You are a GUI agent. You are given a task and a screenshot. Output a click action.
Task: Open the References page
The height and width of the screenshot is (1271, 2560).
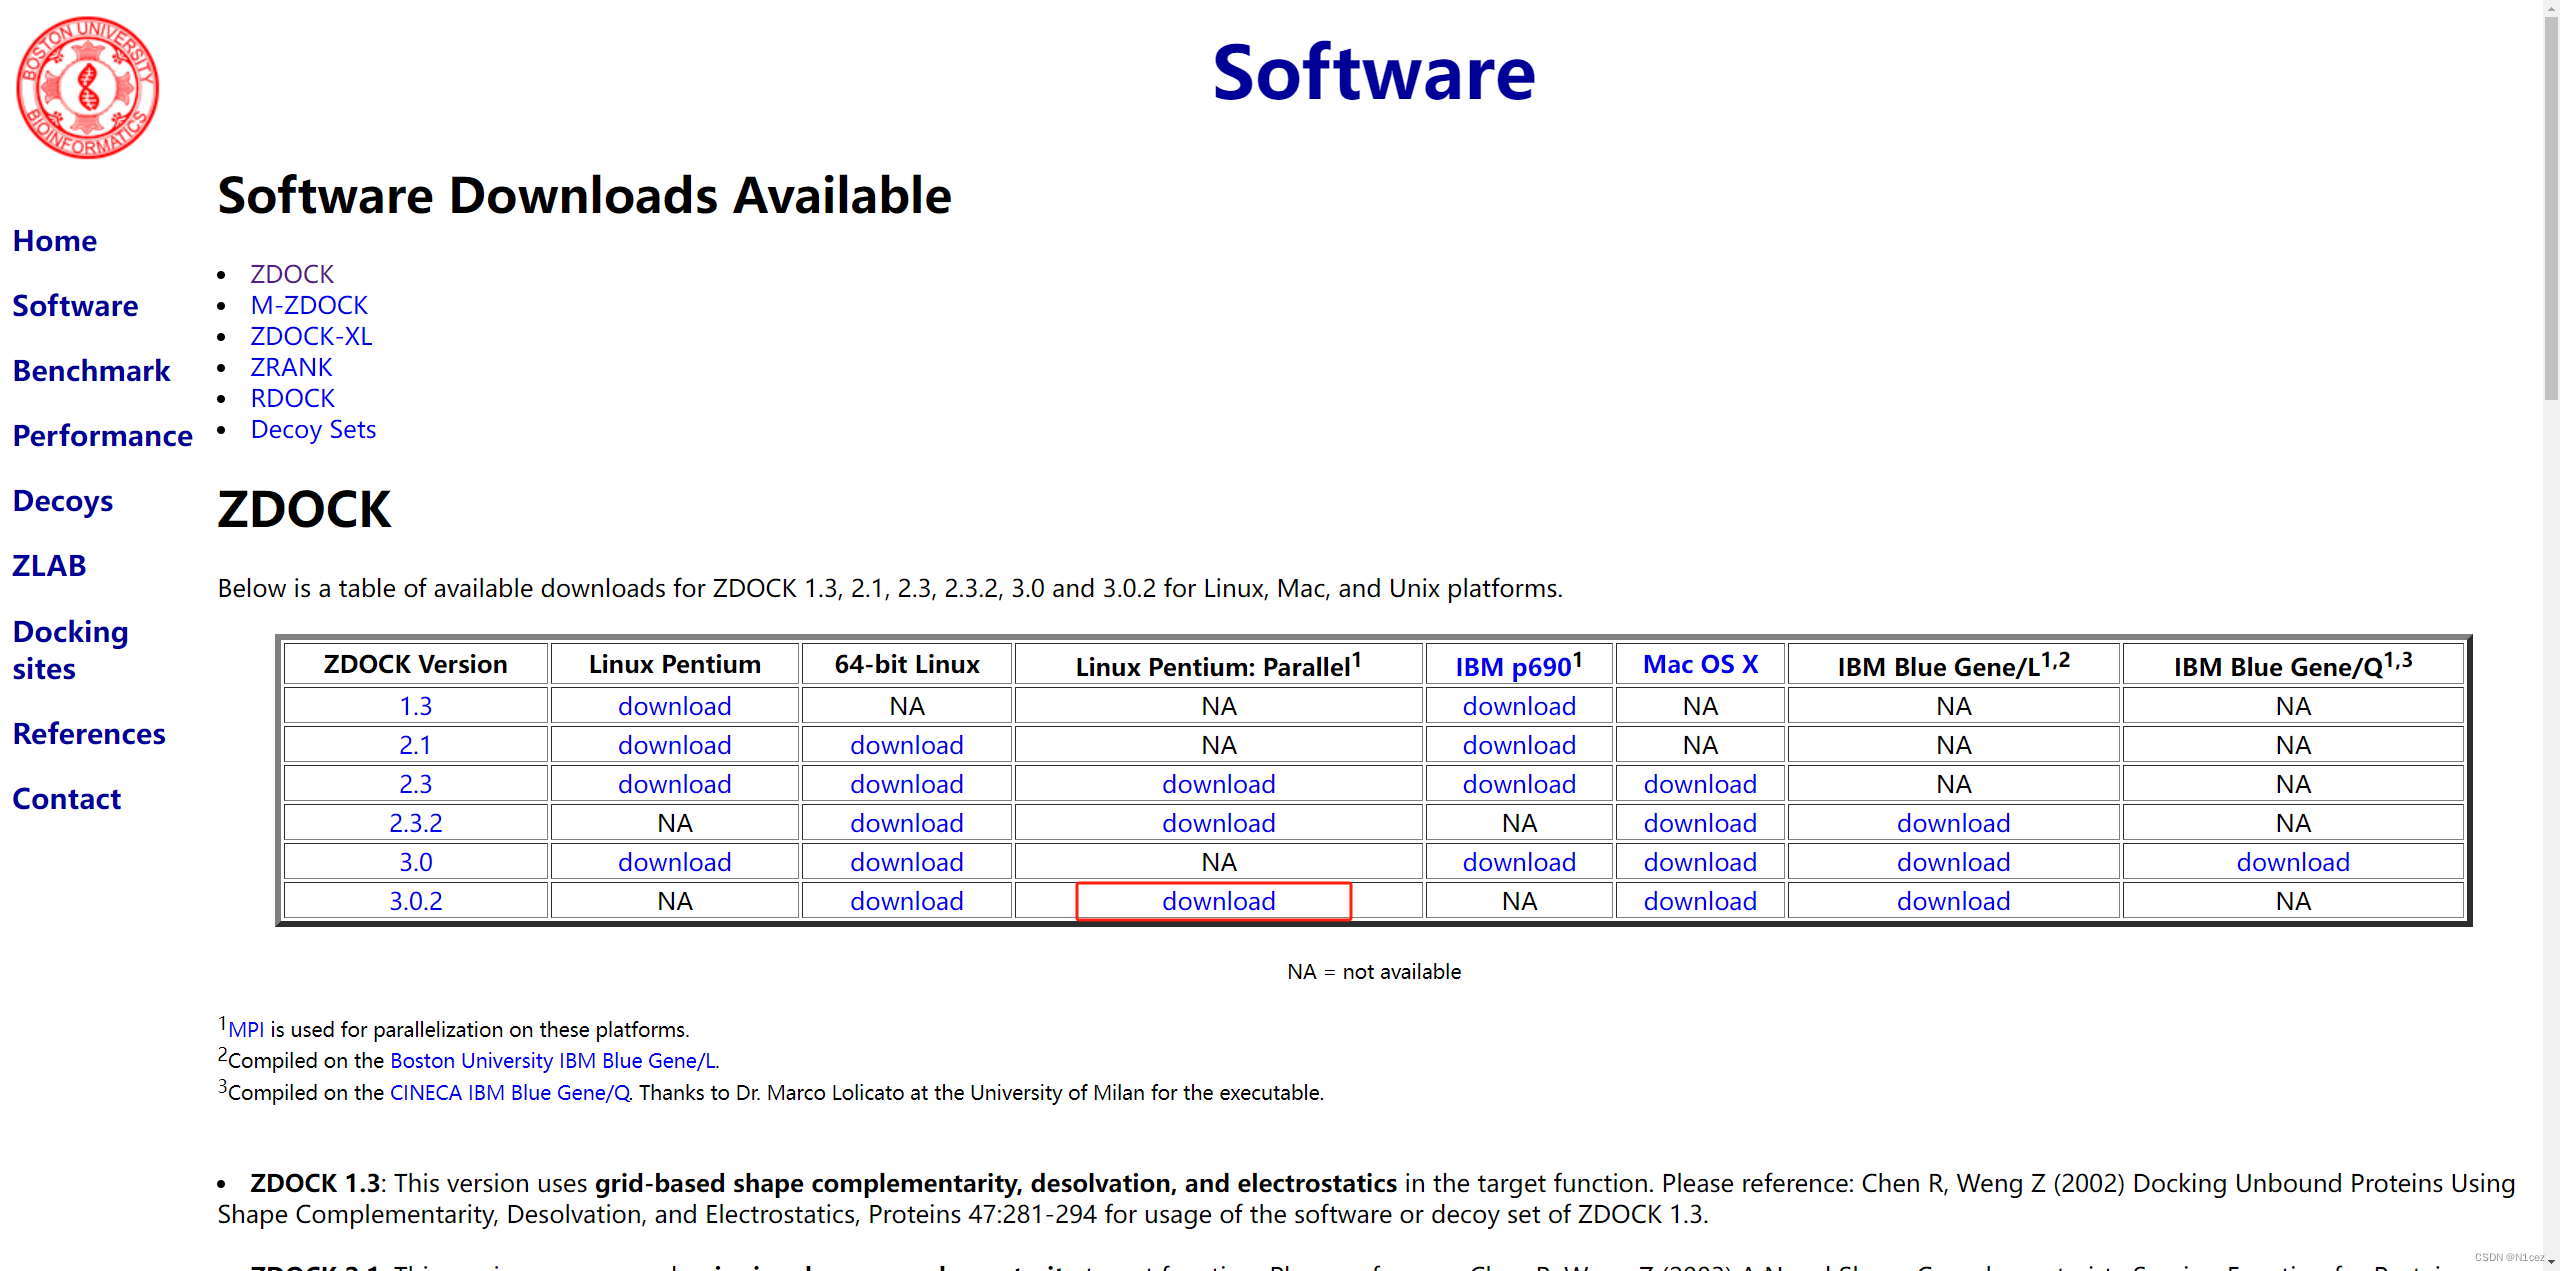[x=89, y=733]
